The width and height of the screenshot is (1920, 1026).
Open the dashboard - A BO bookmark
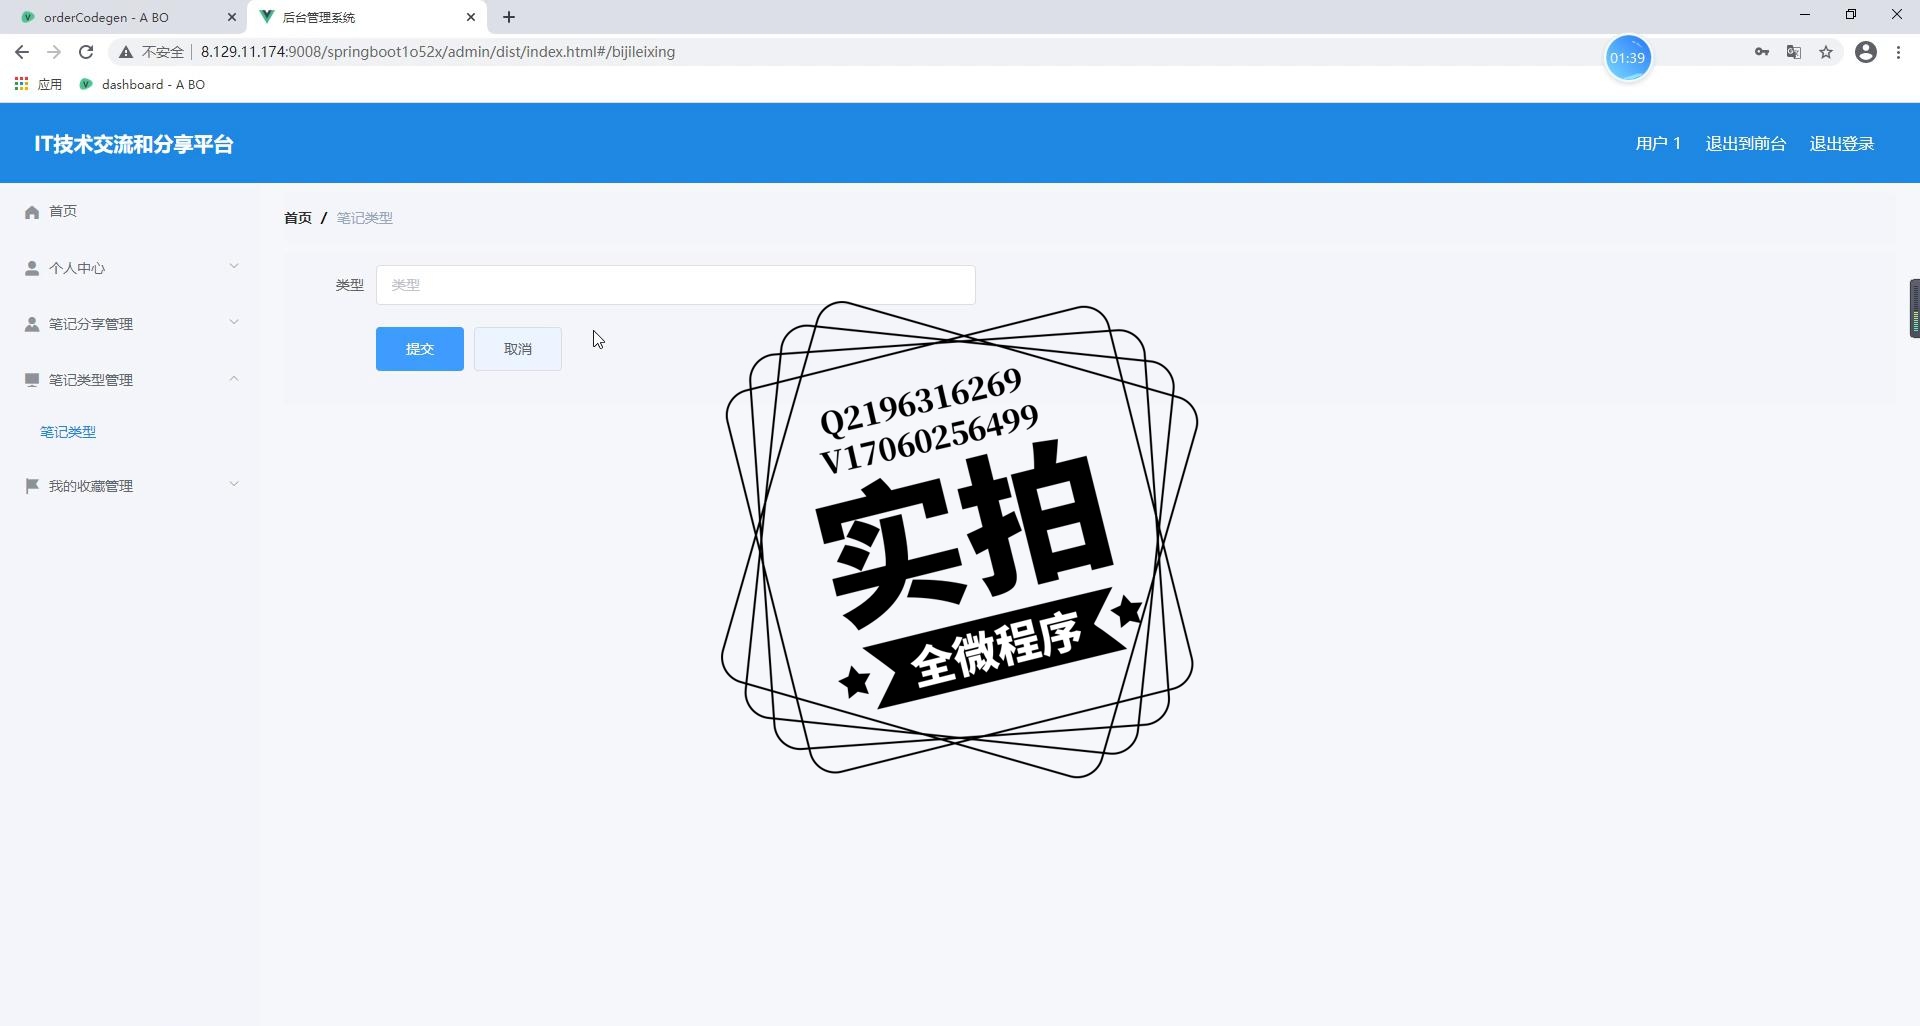[142, 84]
